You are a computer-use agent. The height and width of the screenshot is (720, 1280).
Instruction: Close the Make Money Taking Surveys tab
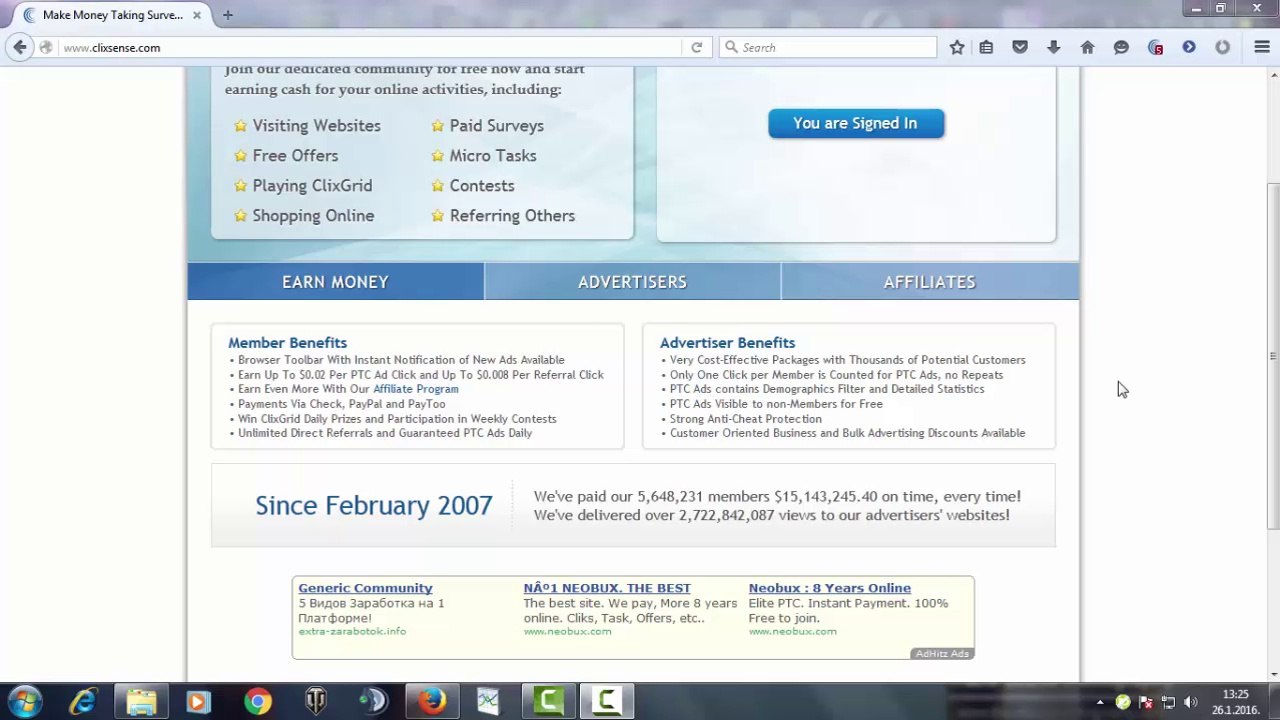(197, 15)
